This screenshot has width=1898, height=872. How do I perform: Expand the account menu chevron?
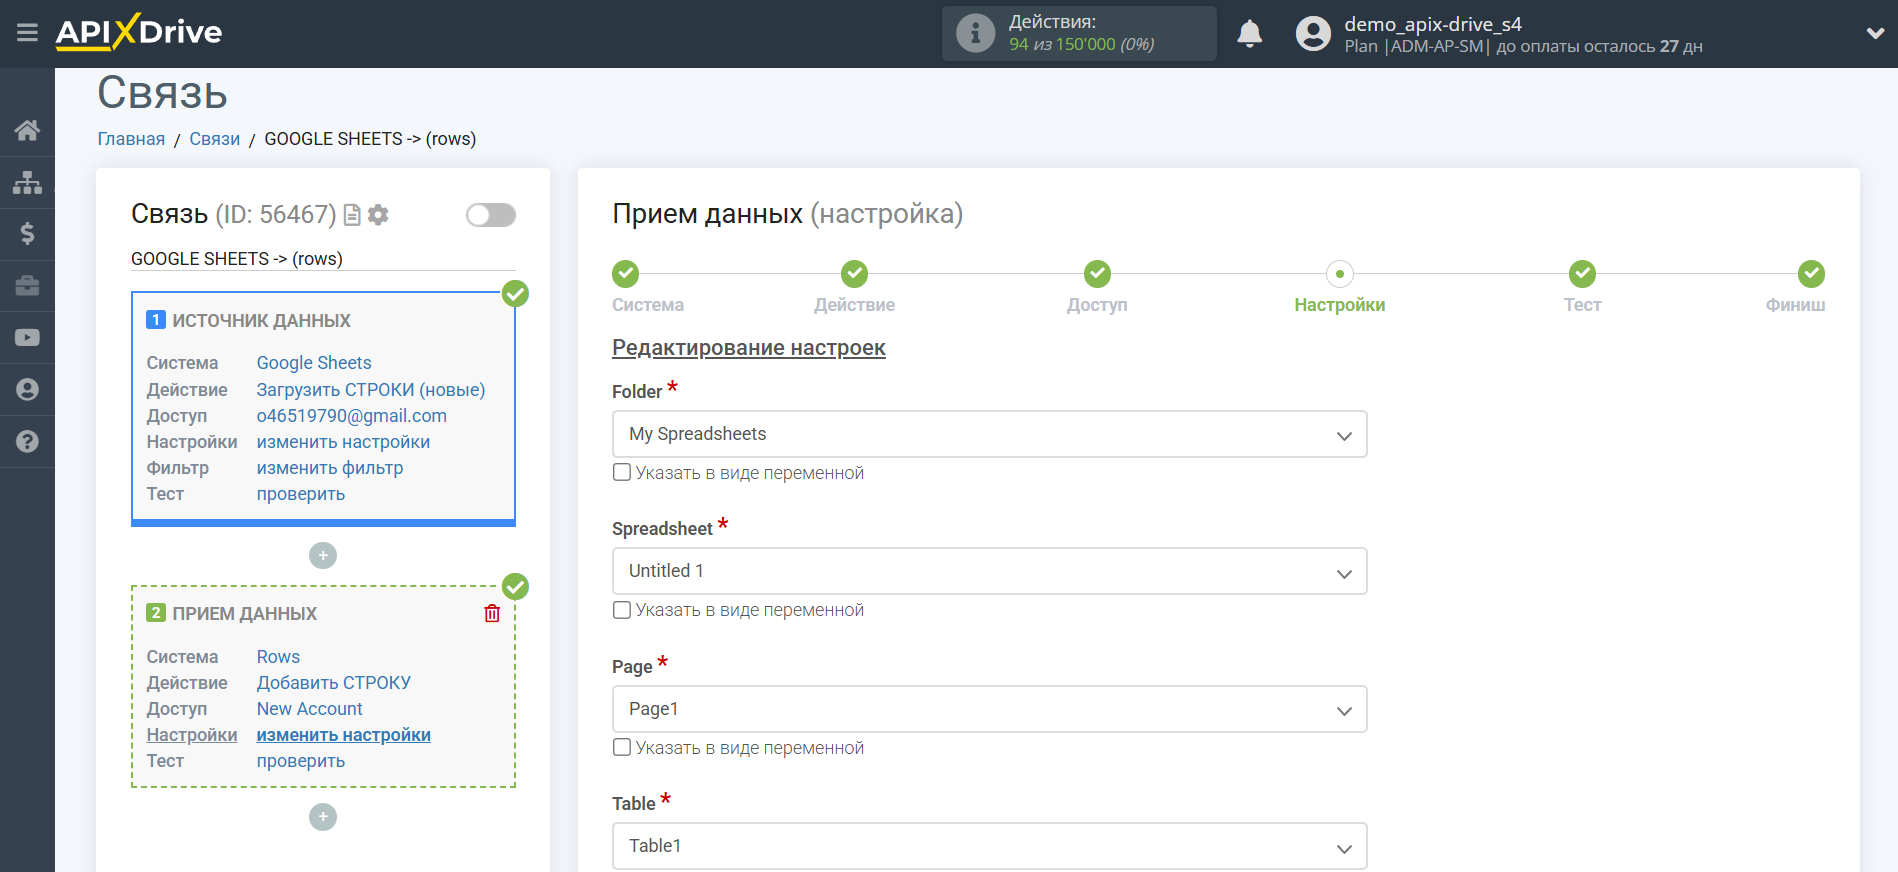[1875, 33]
